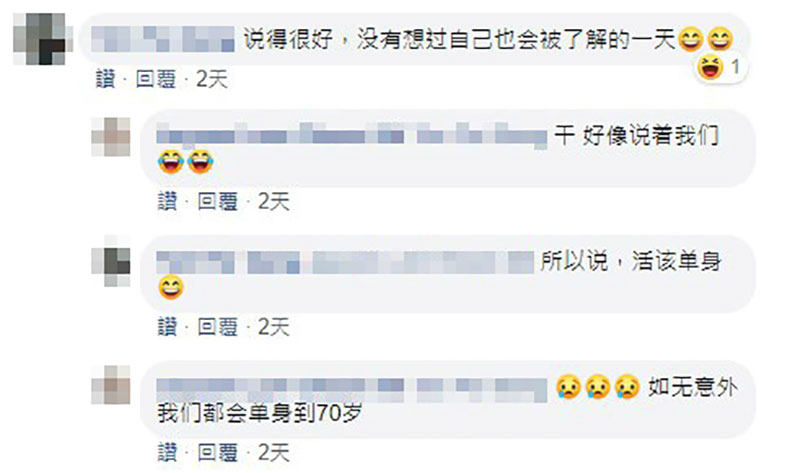800x473 pixels.
Task: Like the reply about 单身到70岁
Action: click(x=167, y=453)
